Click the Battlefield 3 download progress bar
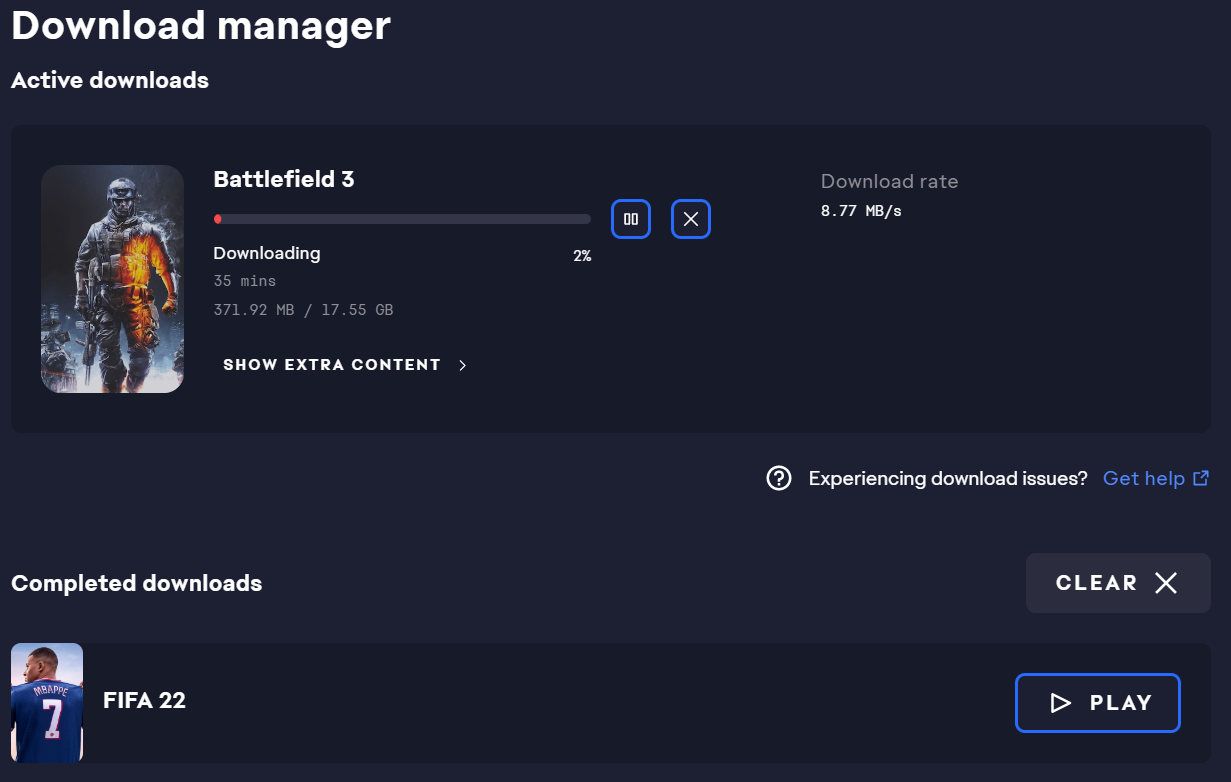Viewport: 1231px width, 782px height. [402, 219]
